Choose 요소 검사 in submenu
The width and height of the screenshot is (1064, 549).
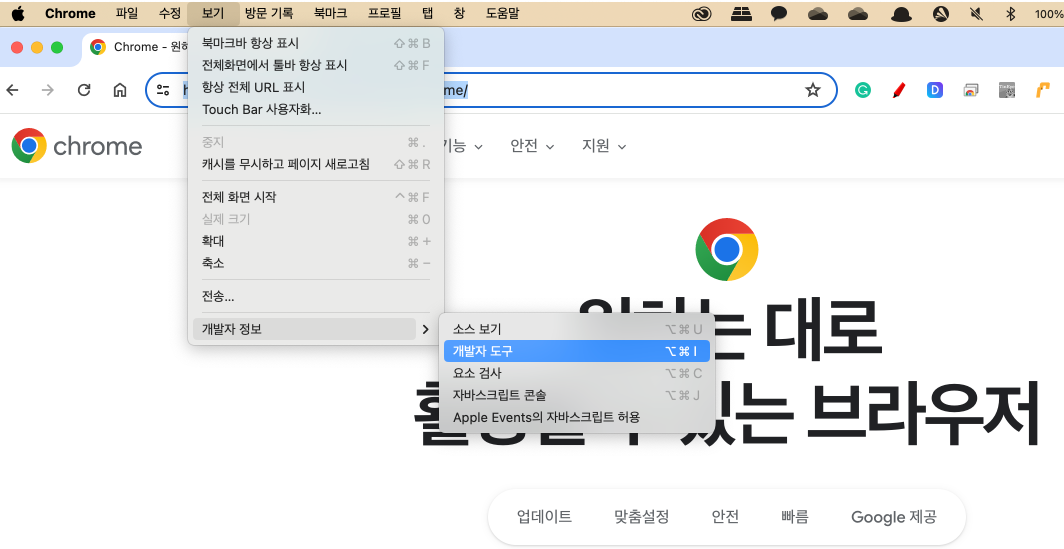coord(577,373)
